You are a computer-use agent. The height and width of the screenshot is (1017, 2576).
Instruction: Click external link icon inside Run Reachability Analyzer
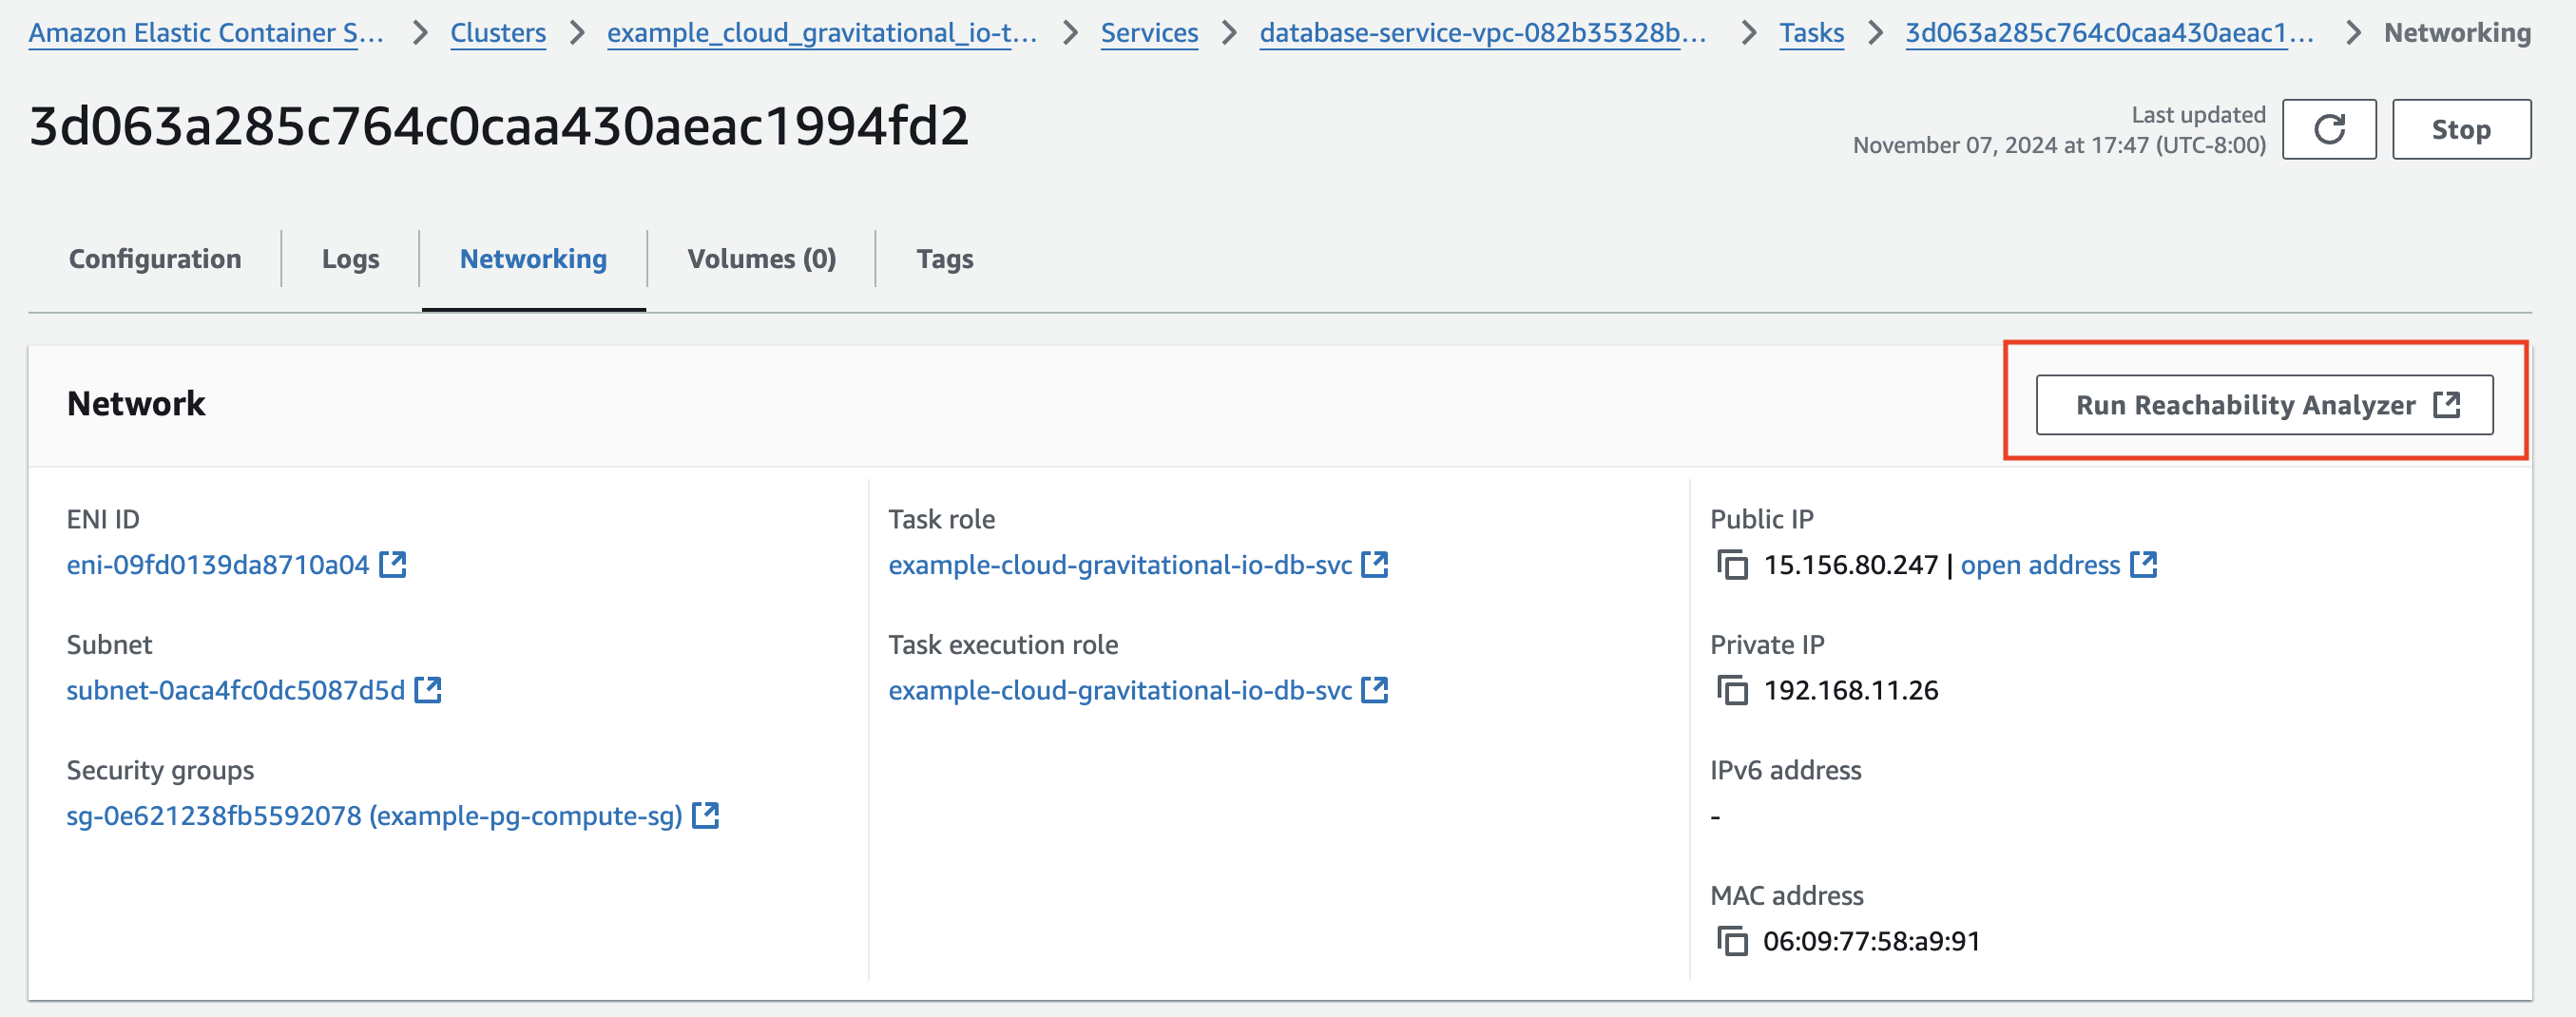2448,404
